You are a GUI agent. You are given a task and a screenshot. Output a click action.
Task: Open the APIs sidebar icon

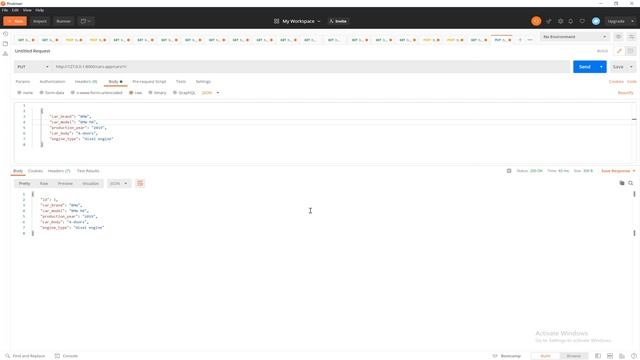point(5,53)
